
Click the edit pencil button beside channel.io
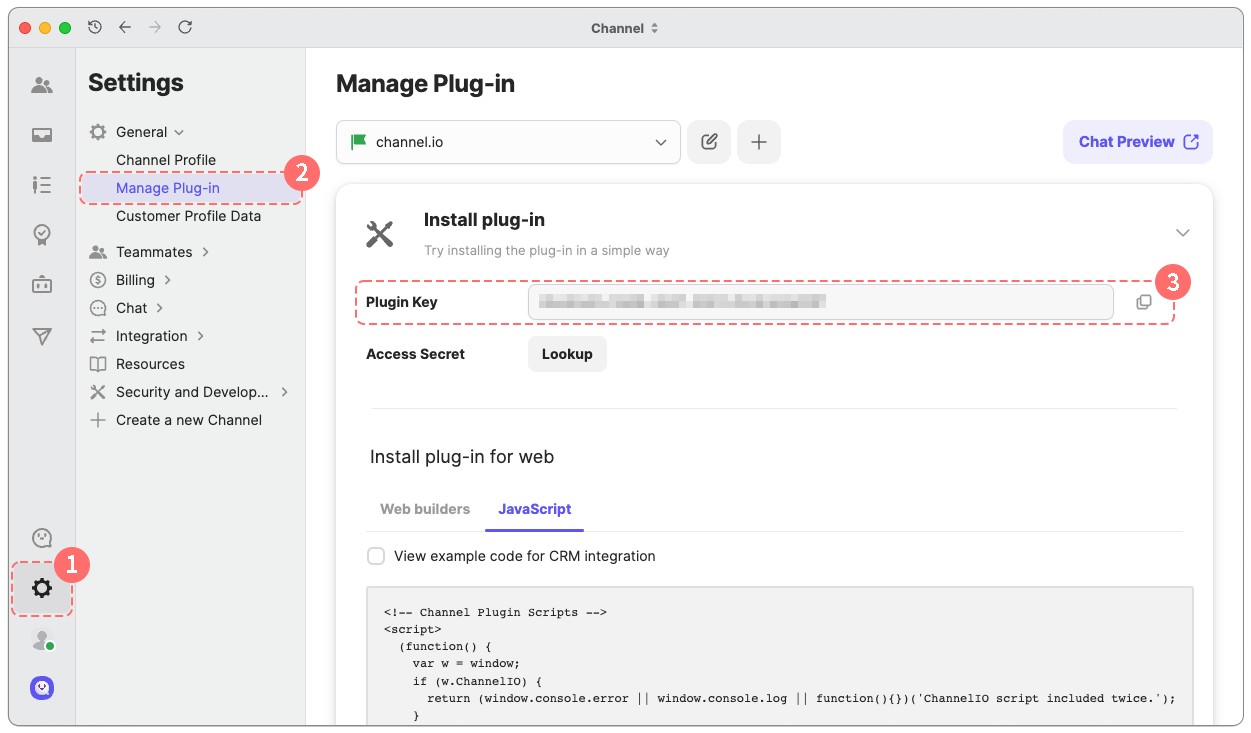coord(709,142)
